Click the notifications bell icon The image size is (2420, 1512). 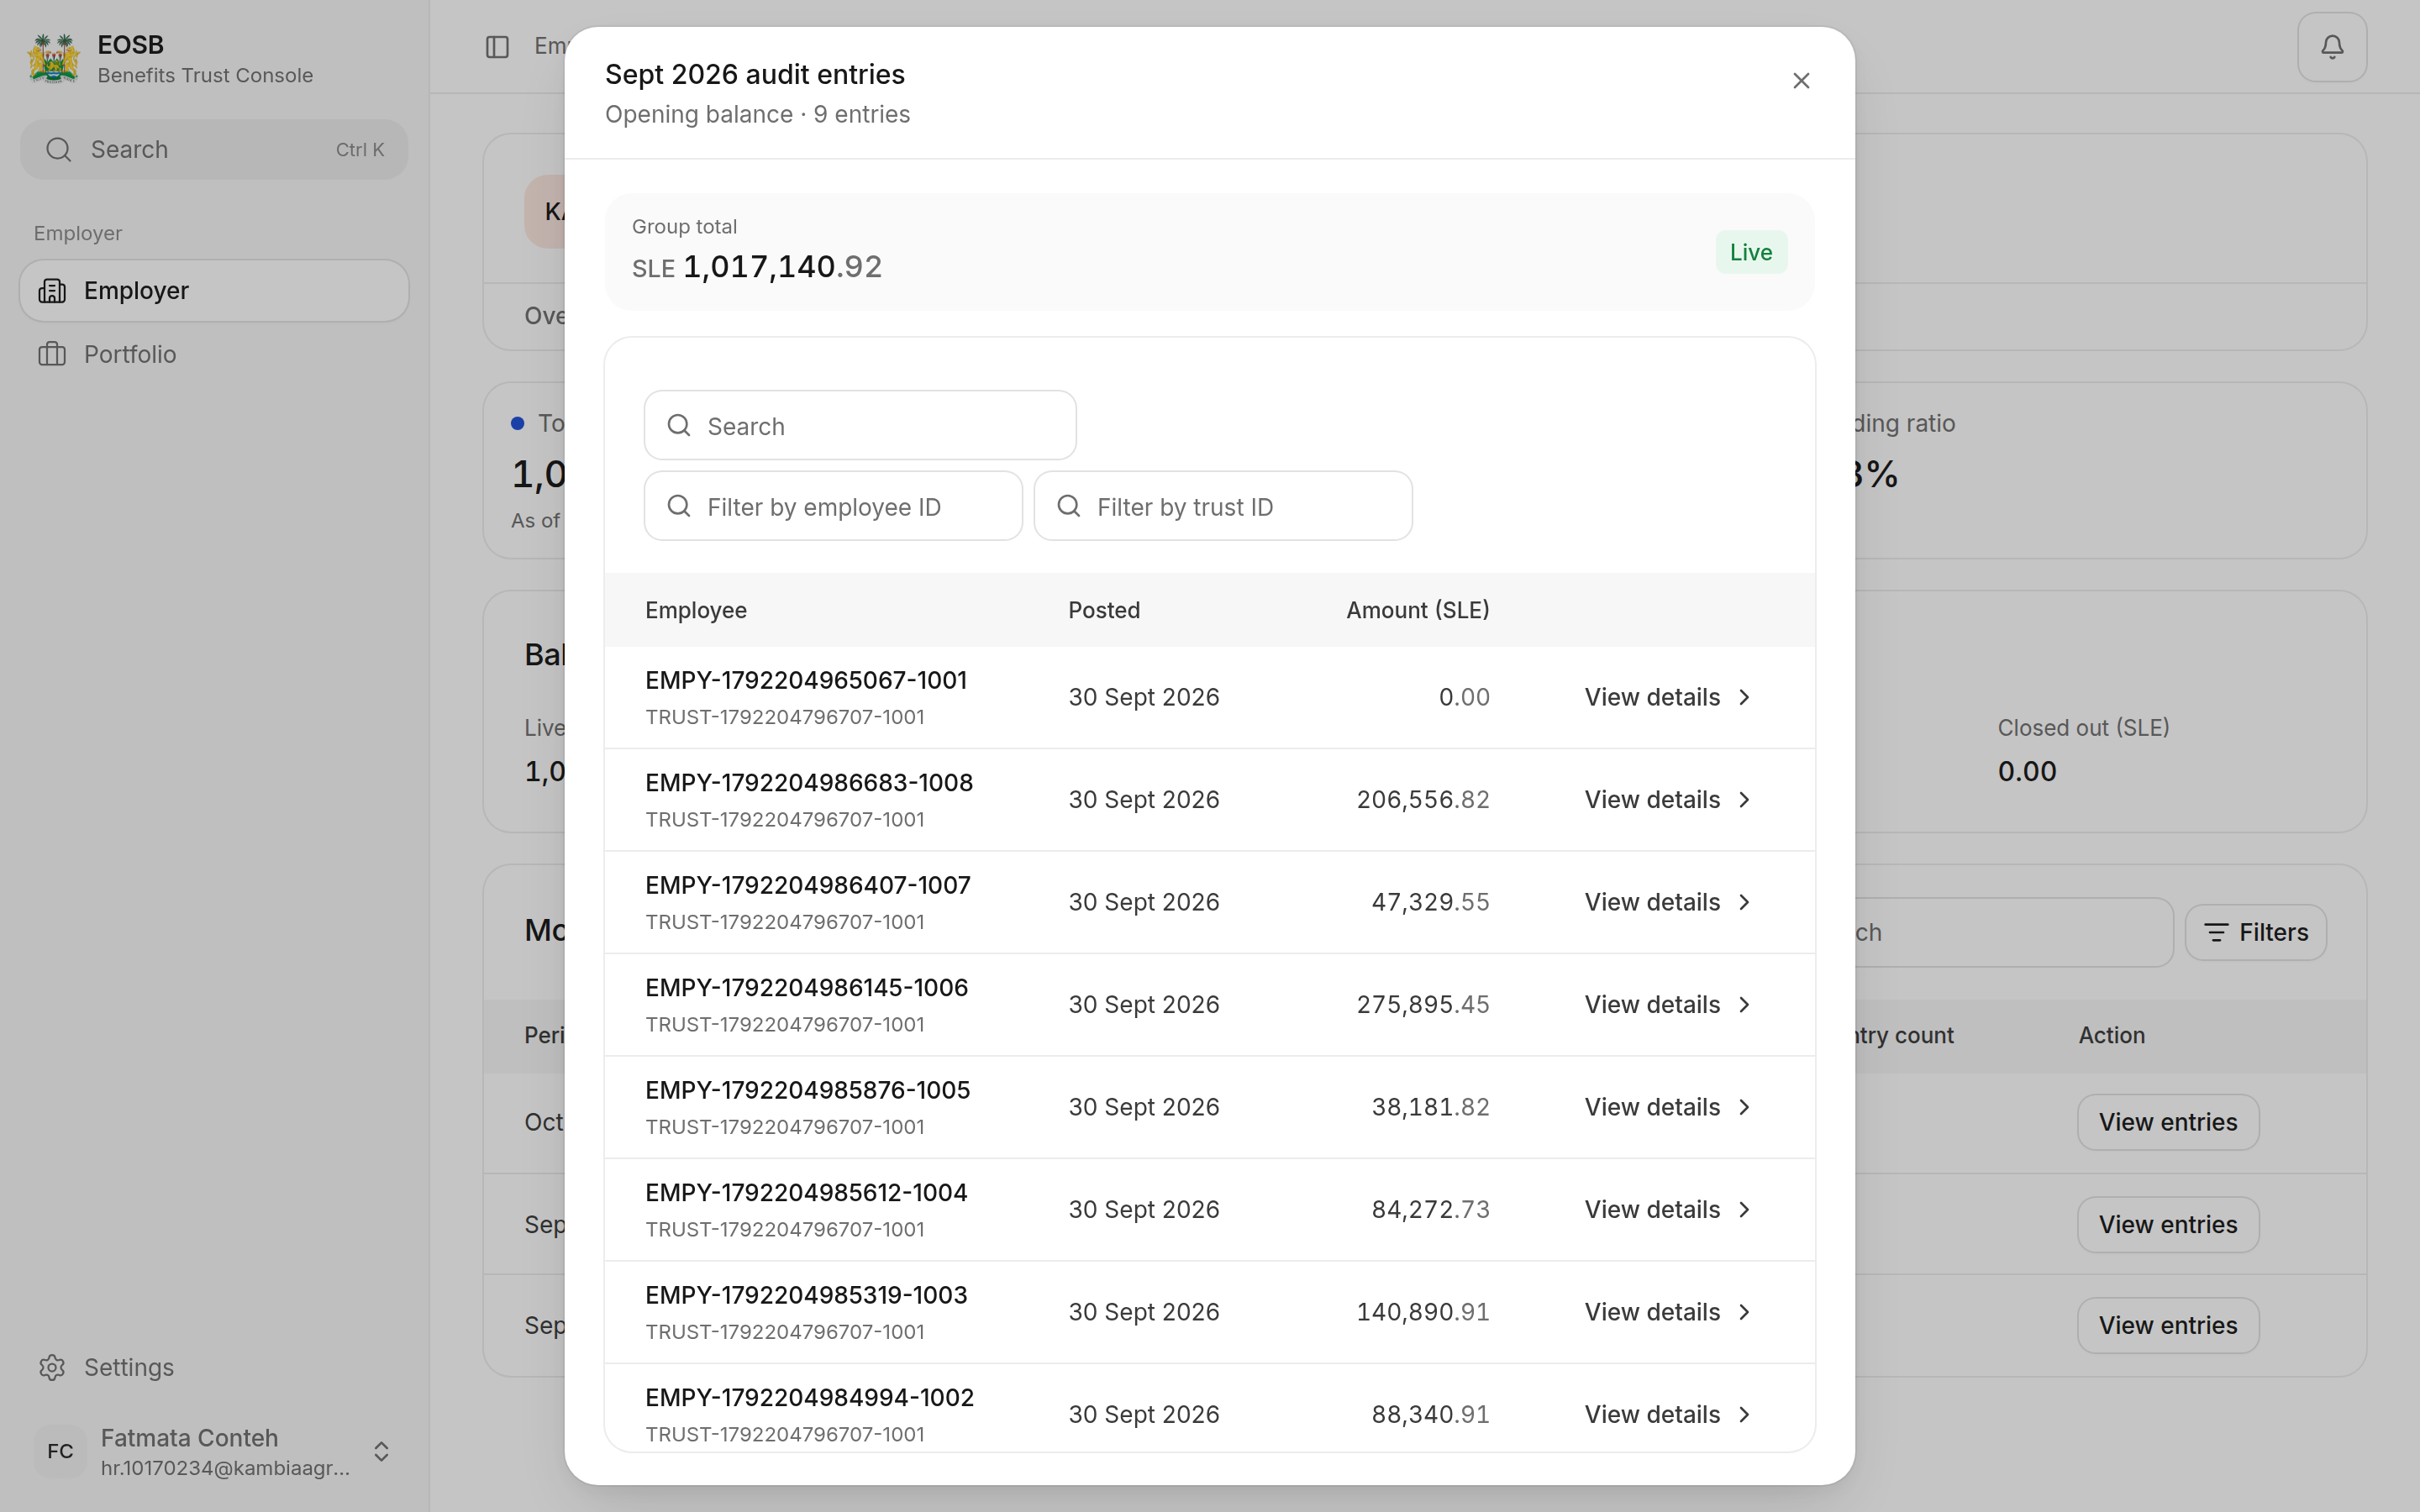(x=2332, y=47)
